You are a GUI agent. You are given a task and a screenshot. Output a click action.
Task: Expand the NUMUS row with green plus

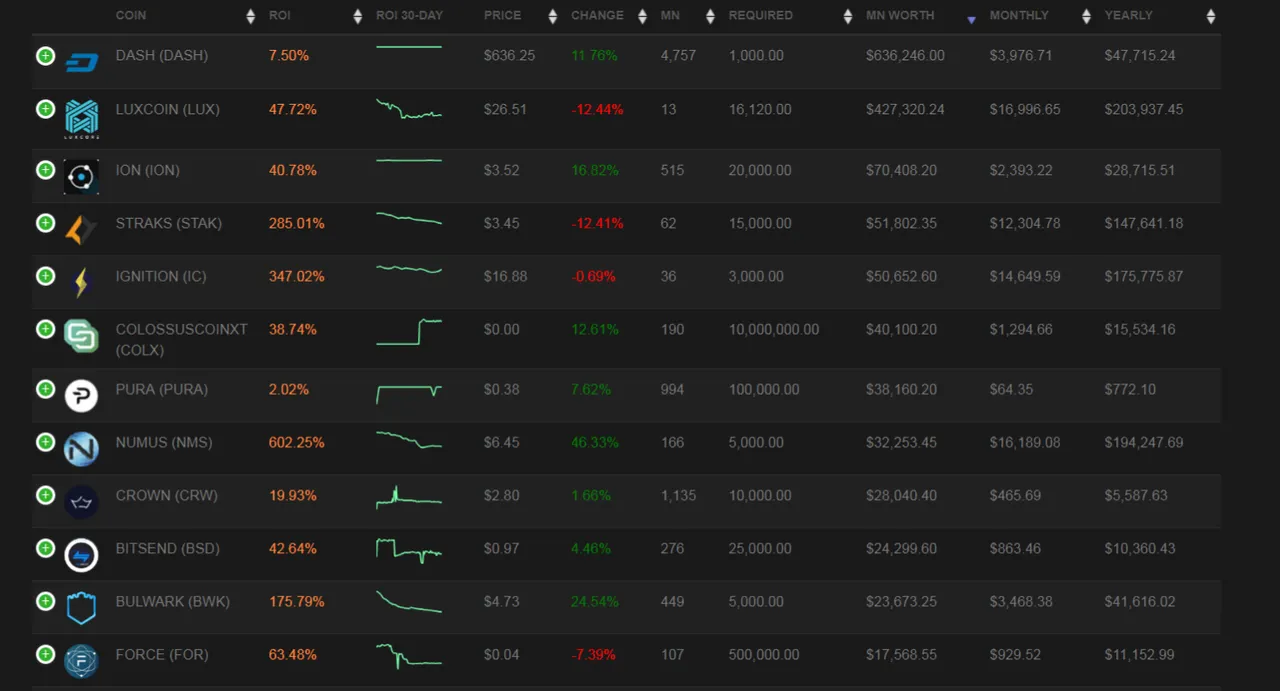point(45,442)
